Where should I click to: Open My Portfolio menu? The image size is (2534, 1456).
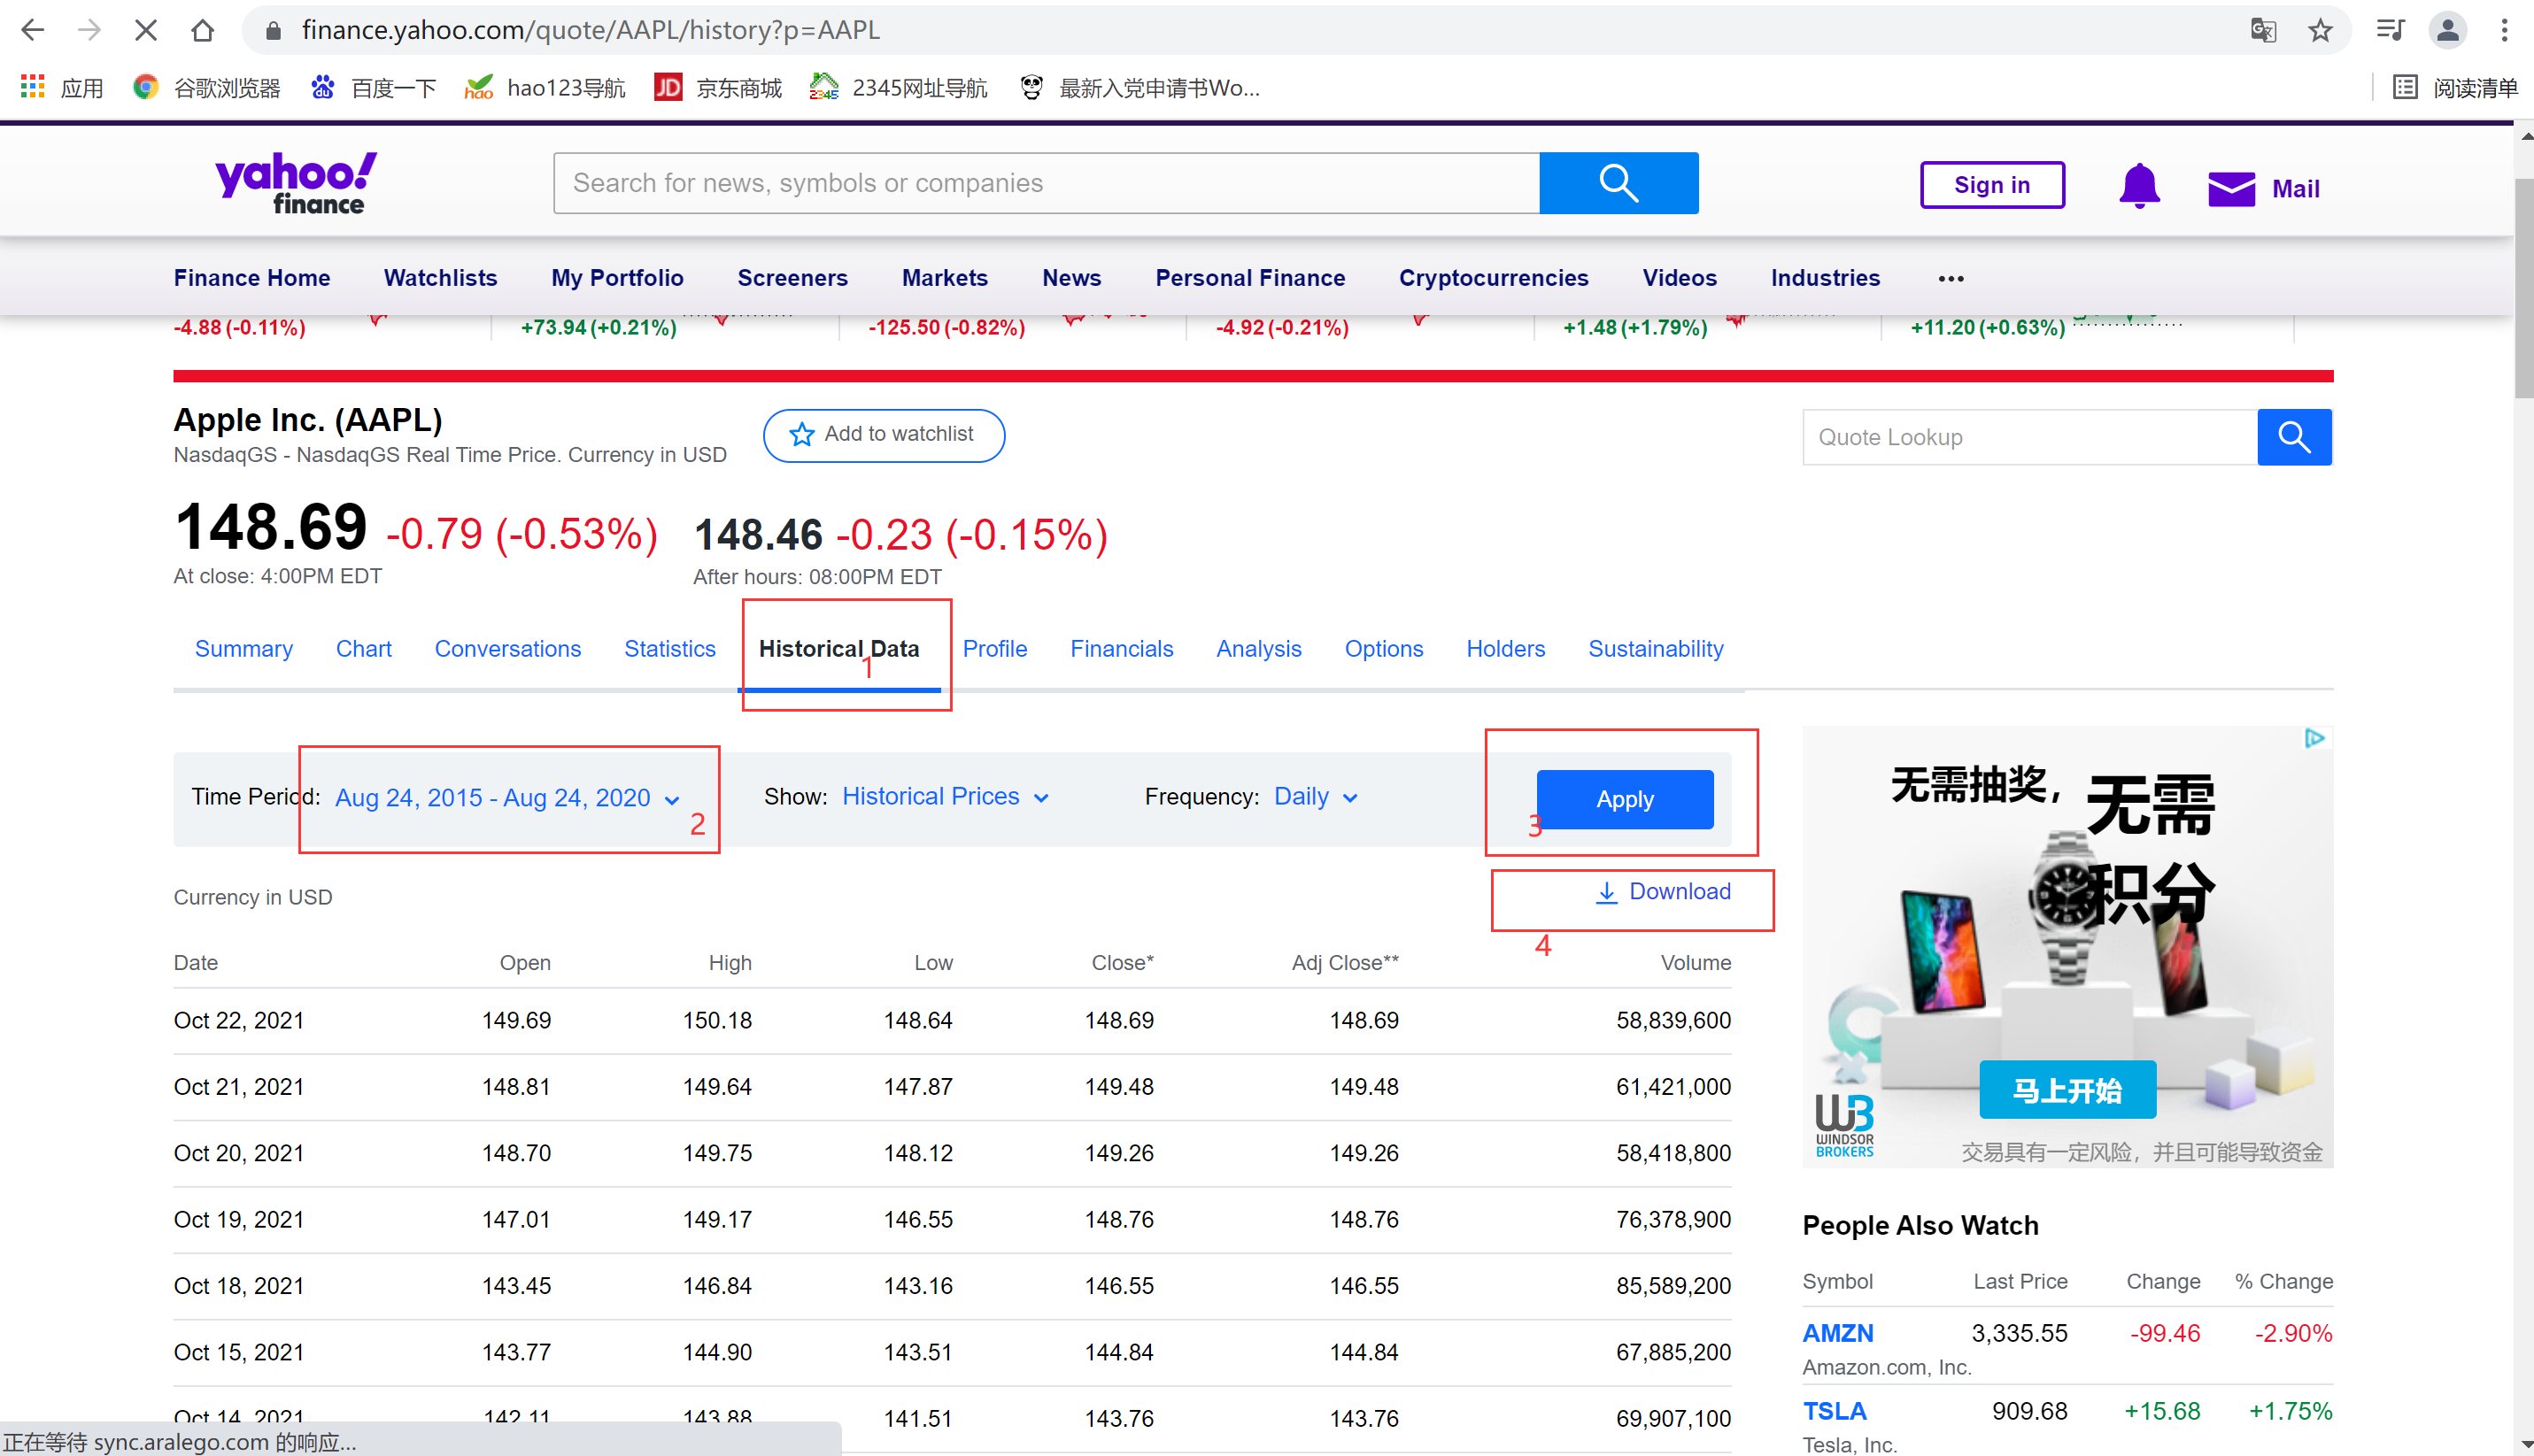617,278
